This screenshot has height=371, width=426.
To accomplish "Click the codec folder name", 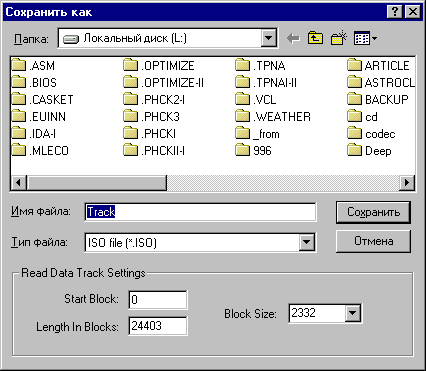I will (380, 134).
